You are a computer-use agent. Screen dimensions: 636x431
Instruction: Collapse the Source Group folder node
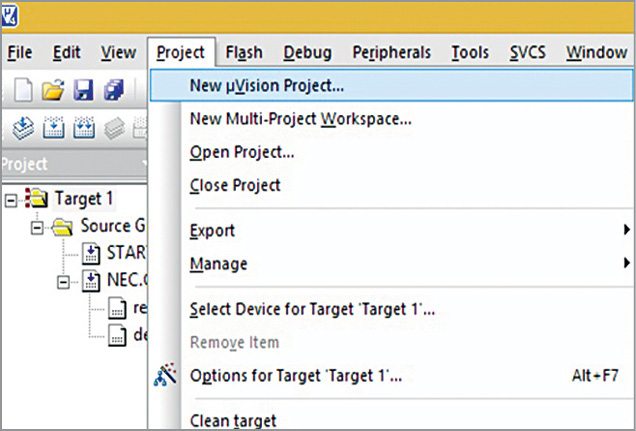[x=39, y=226]
